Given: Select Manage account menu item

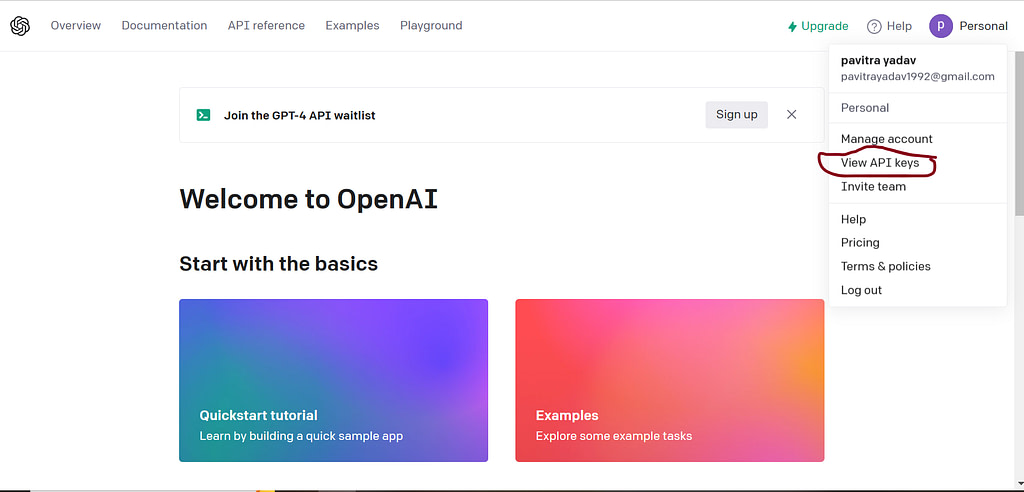Looking at the screenshot, I should [x=886, y=139].
